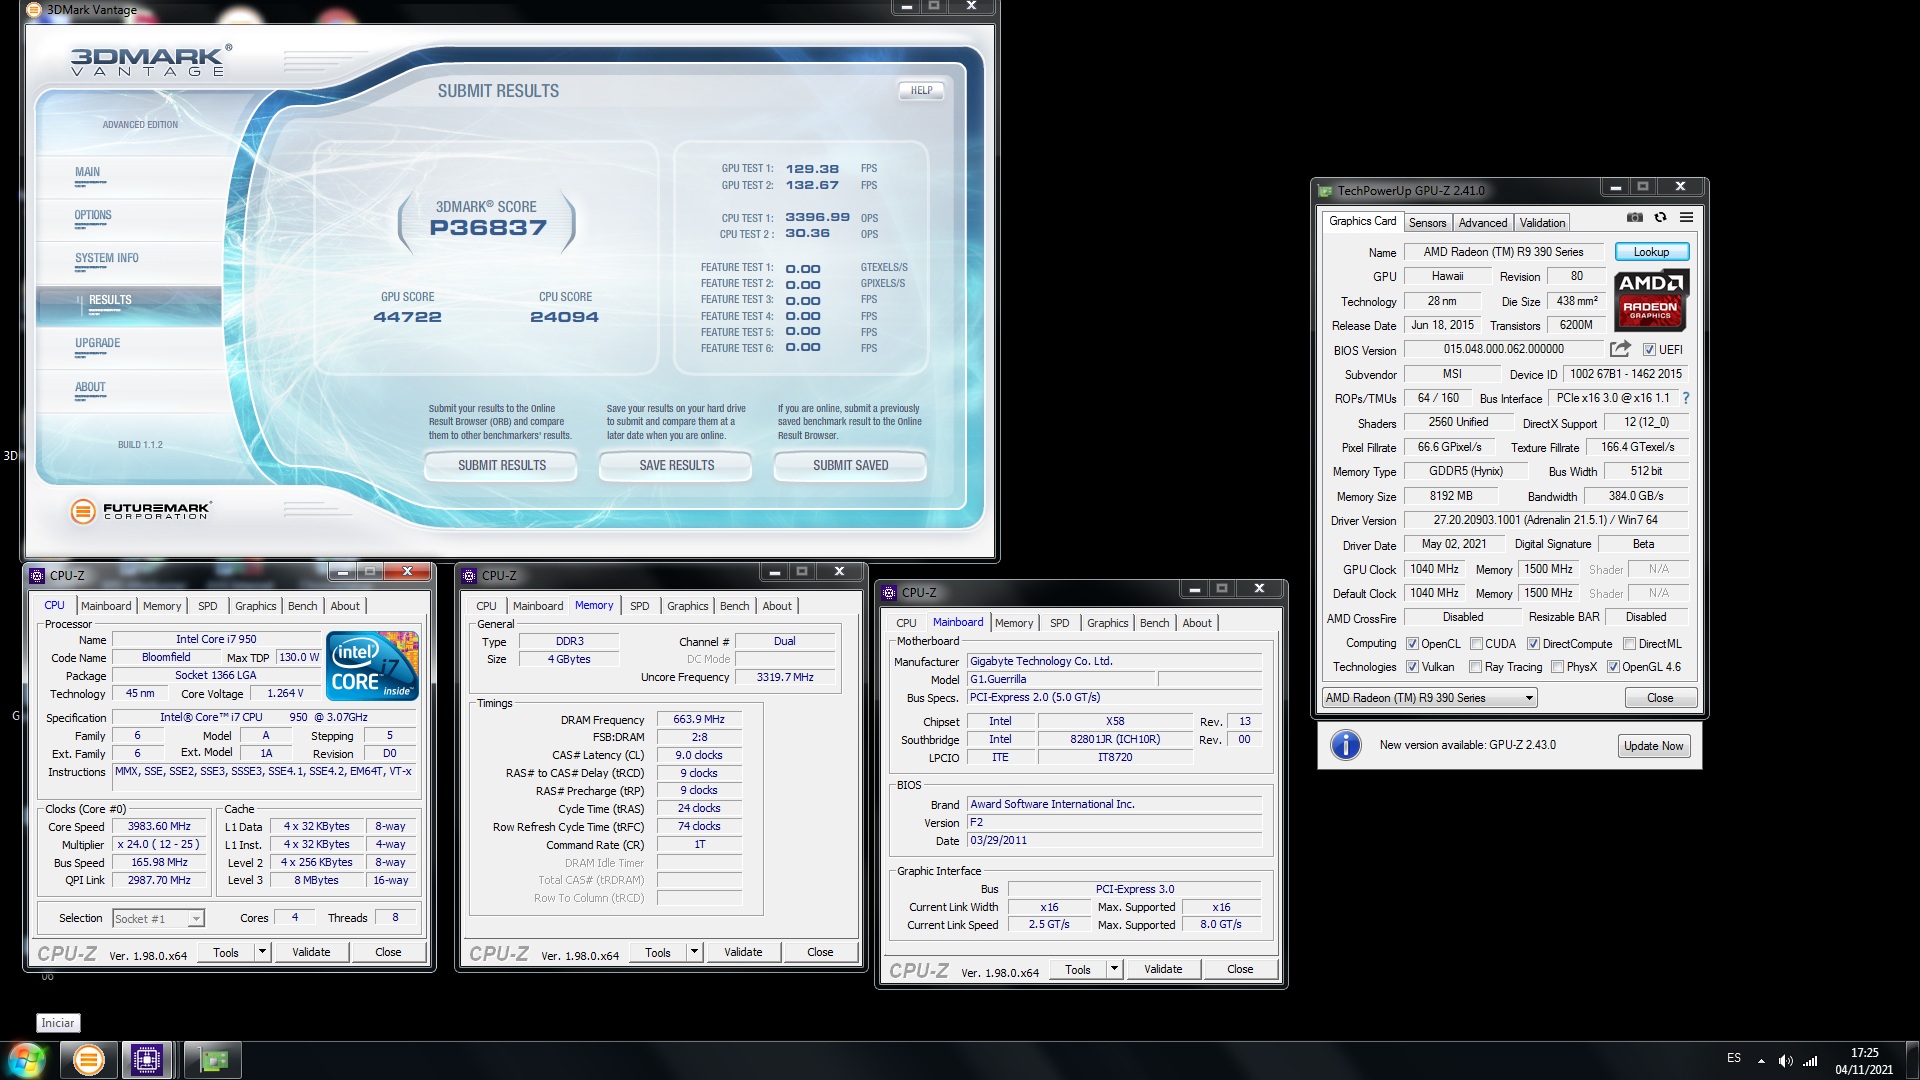
Task: Open Bench tab in CPU-Z Memory window
Action: pyautogui.click(x=734, y=606)
